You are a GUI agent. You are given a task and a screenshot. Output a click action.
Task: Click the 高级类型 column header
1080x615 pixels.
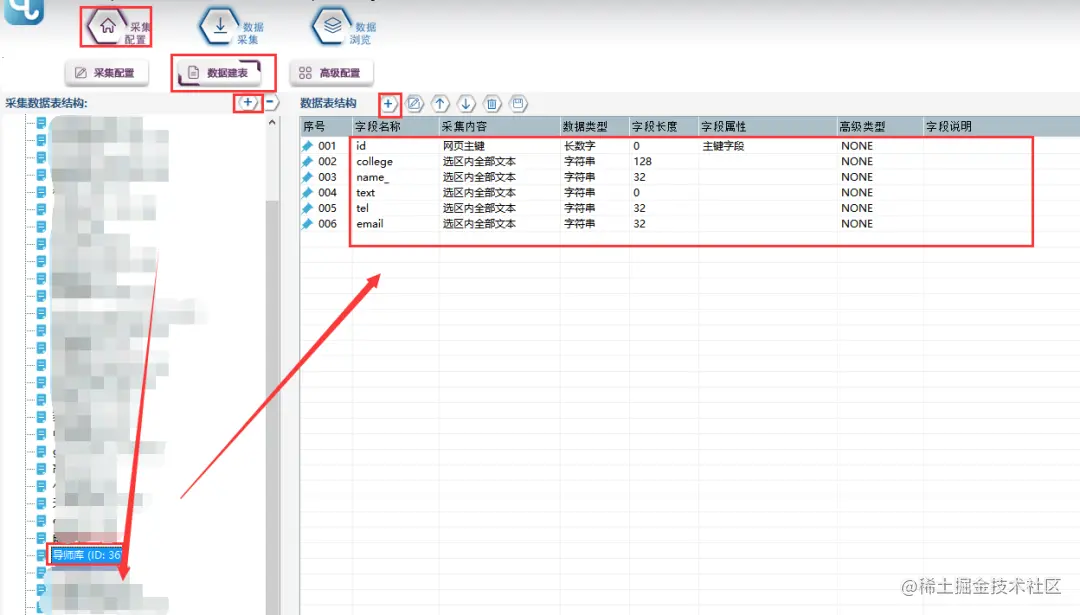880,127
